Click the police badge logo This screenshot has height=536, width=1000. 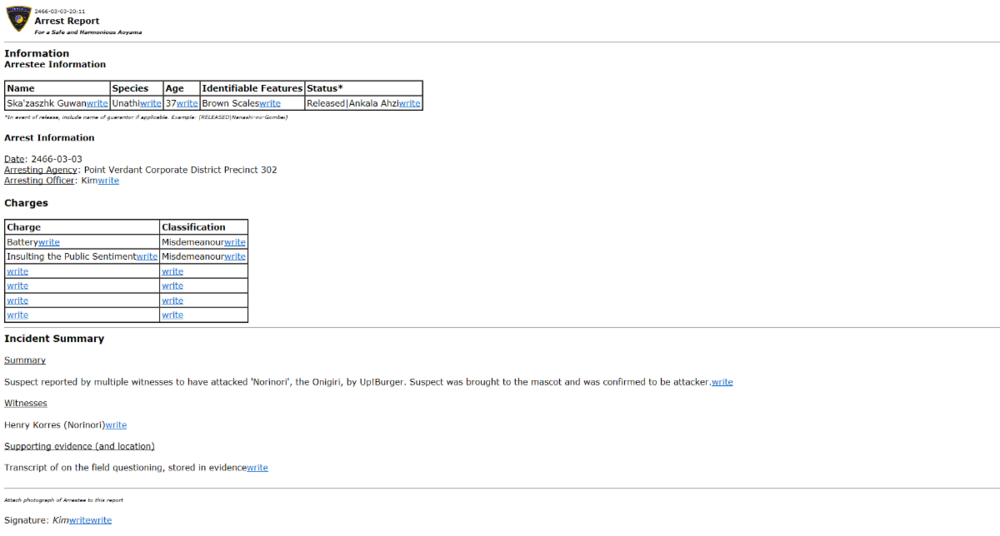pyautogui.click(x=18, y=19)
